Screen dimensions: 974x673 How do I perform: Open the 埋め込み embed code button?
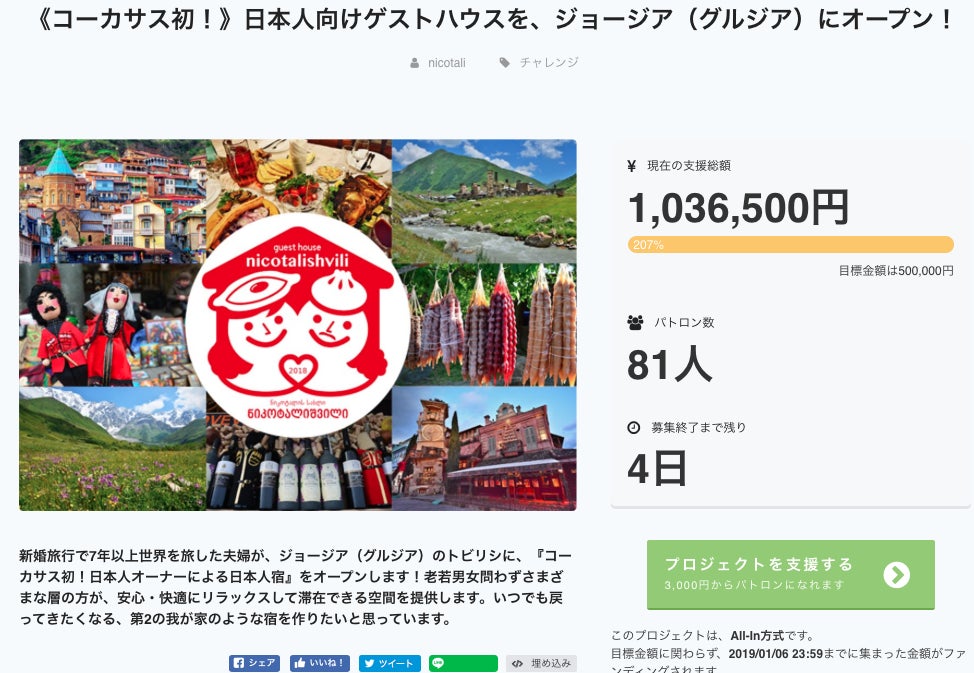pos(541,663)
